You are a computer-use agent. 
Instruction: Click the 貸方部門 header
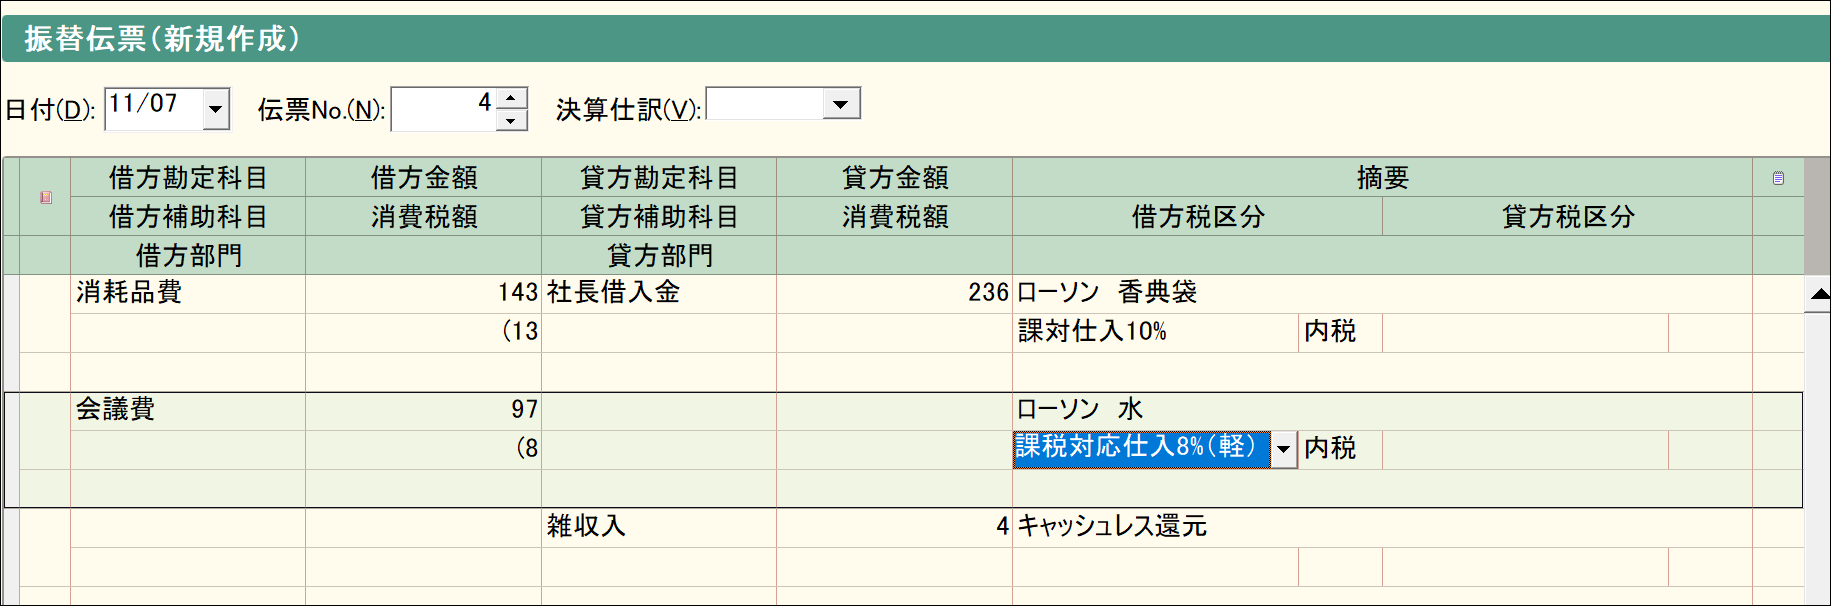659,255
